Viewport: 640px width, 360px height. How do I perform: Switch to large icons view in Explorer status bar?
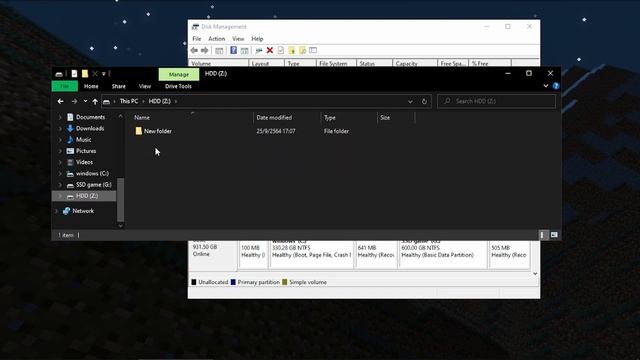pyautogui.click(x=554, y=235)
